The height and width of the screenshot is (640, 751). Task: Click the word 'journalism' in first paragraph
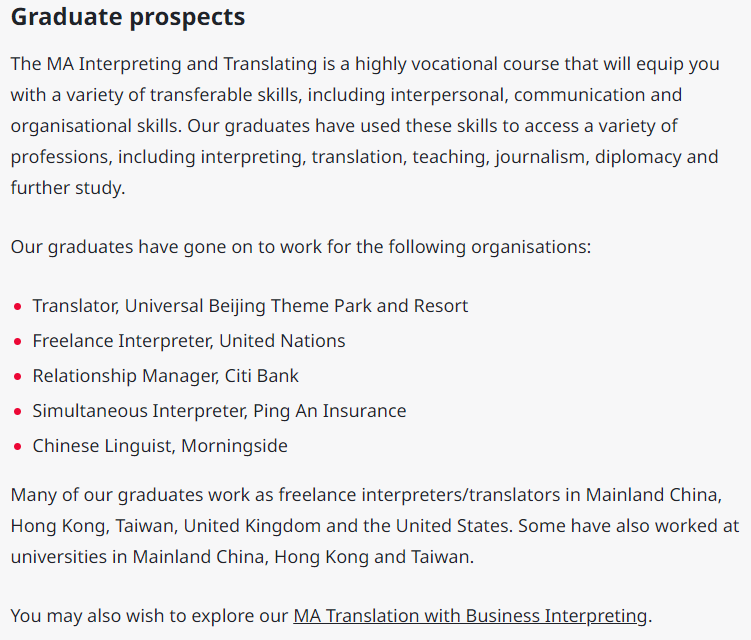(x=542, y=157)
